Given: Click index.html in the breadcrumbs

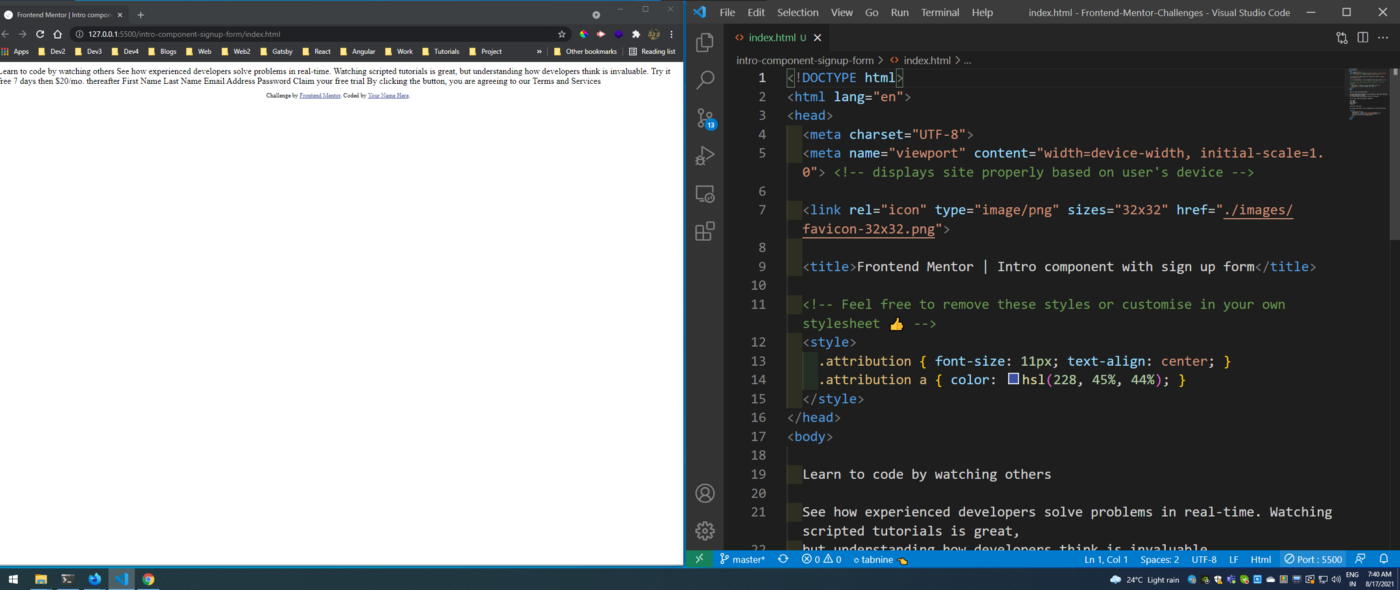Looking at the screenshot, I should click(x=920, y=60).
